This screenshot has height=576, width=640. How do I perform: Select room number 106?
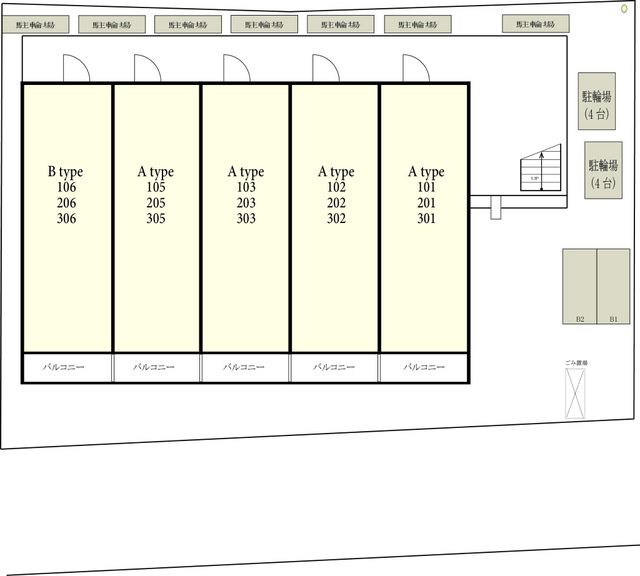coord(66,187)
